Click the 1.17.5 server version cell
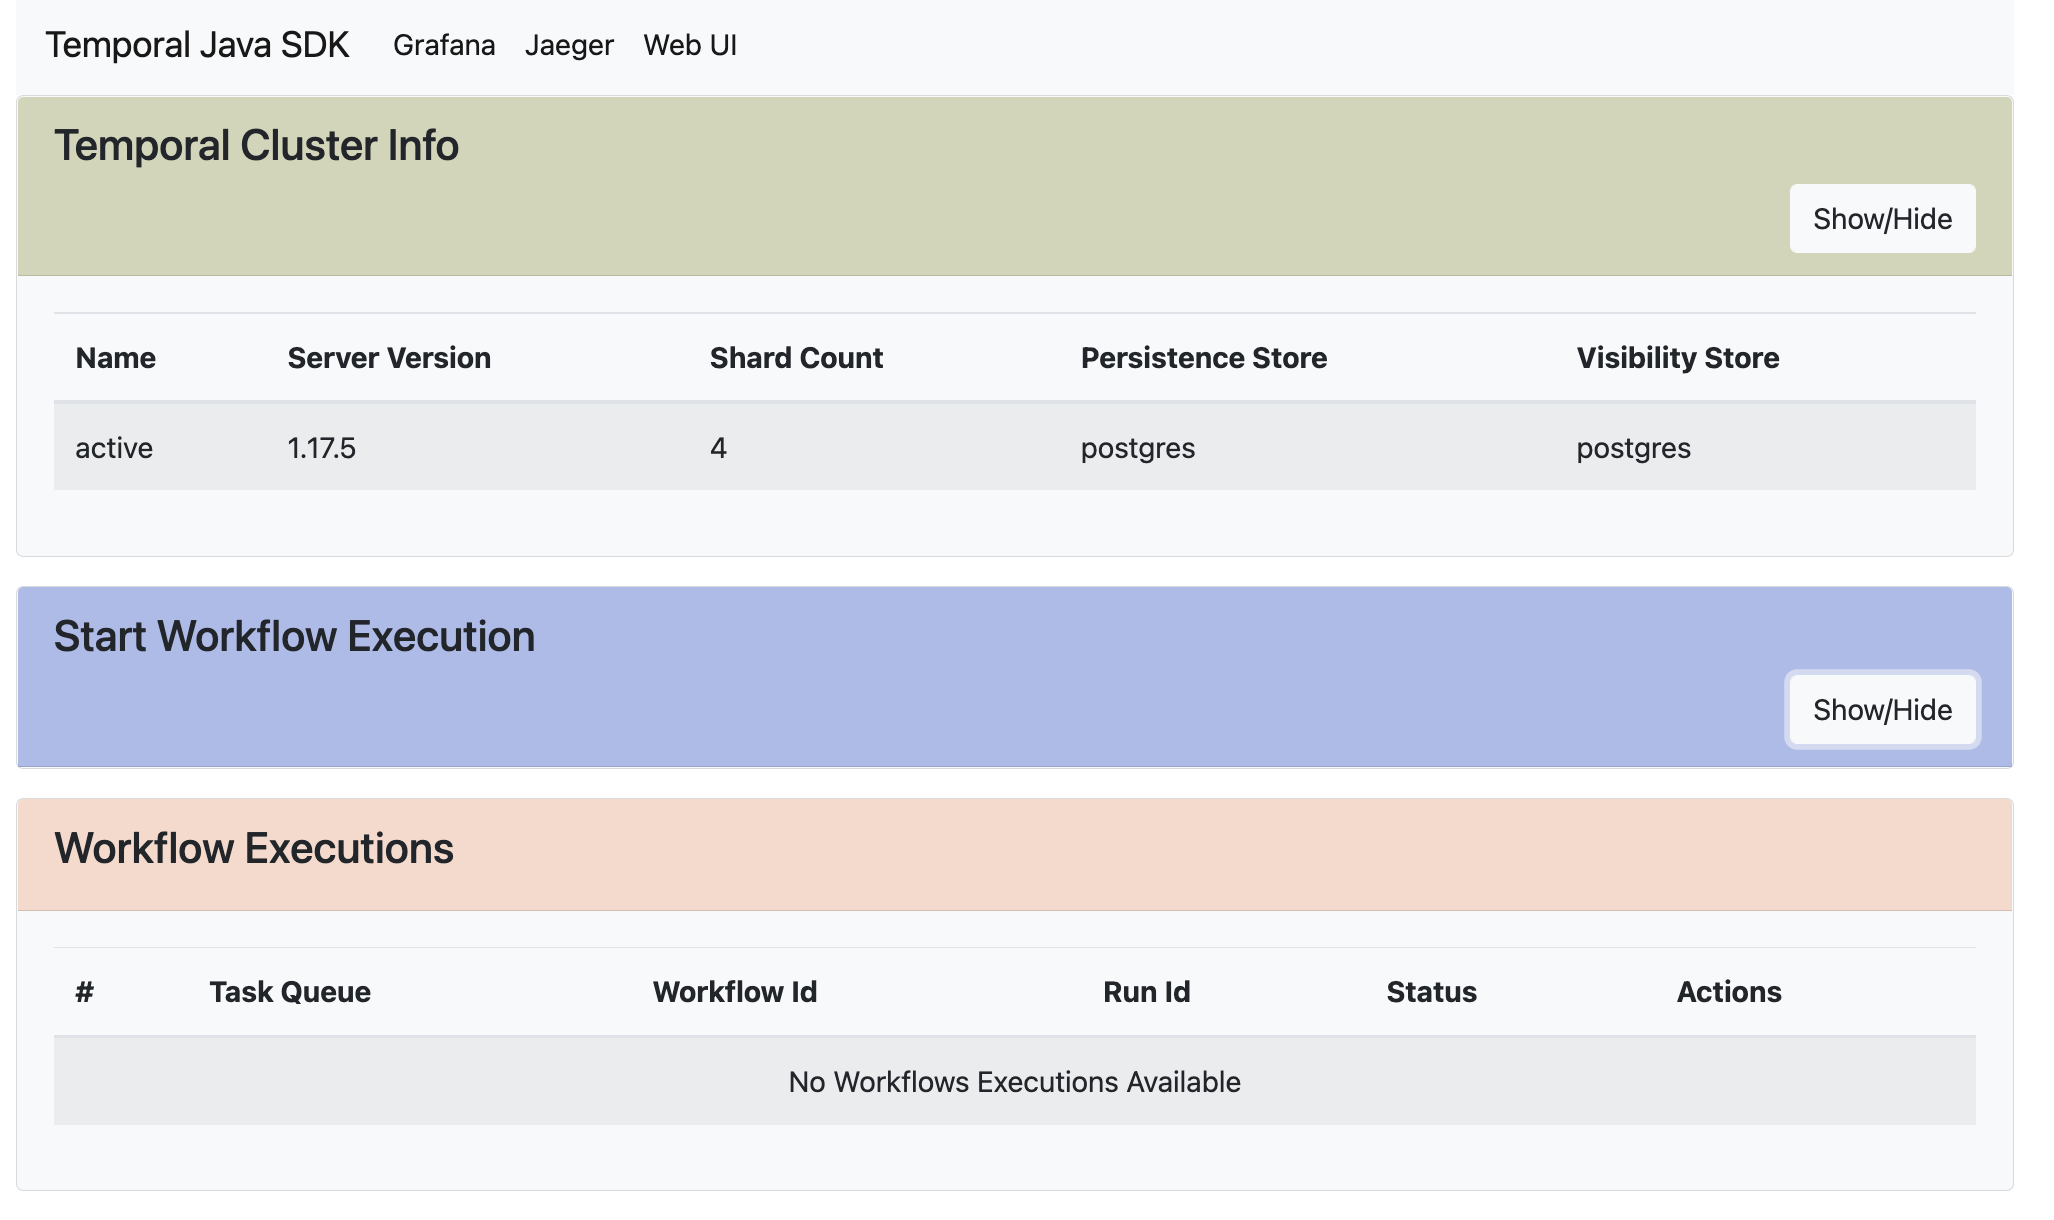The height and width of the screenshot is (1220, 2054). (322, 447)
